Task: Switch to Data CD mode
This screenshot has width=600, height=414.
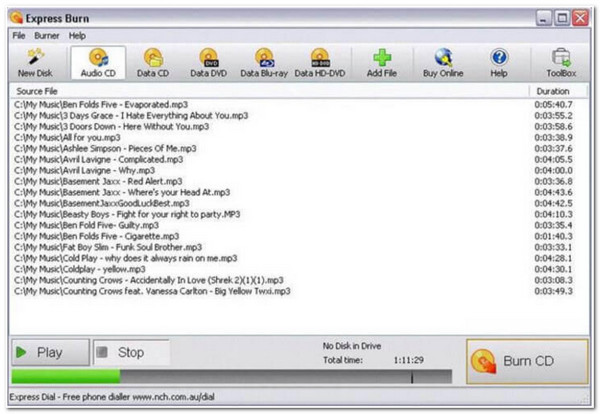Action: (x=153, y=63)
